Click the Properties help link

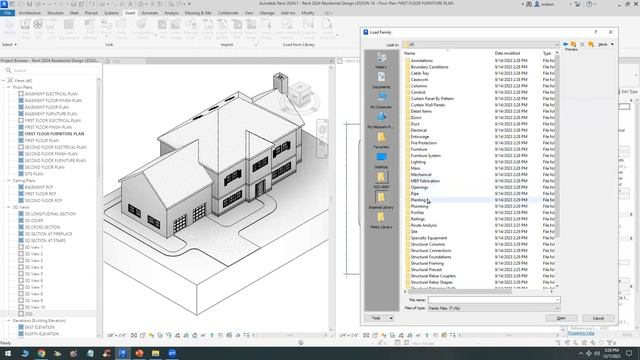click(x=581, y=333)
